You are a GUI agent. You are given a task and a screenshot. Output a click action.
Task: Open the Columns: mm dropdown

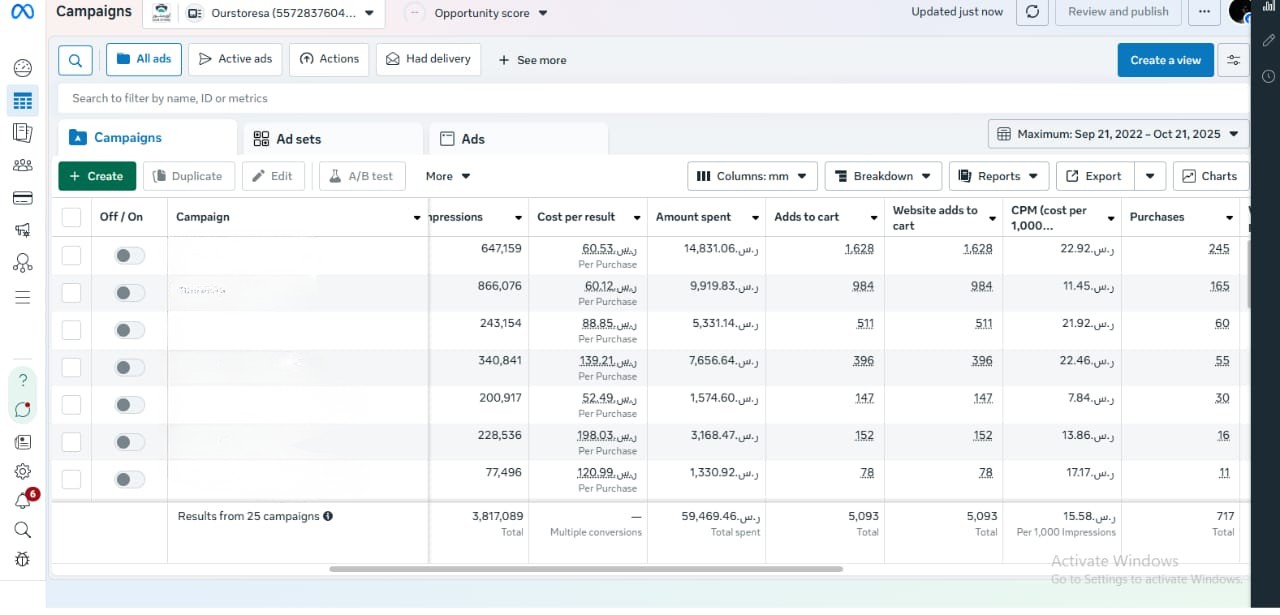pyautogui.click(x=752, y=176)
